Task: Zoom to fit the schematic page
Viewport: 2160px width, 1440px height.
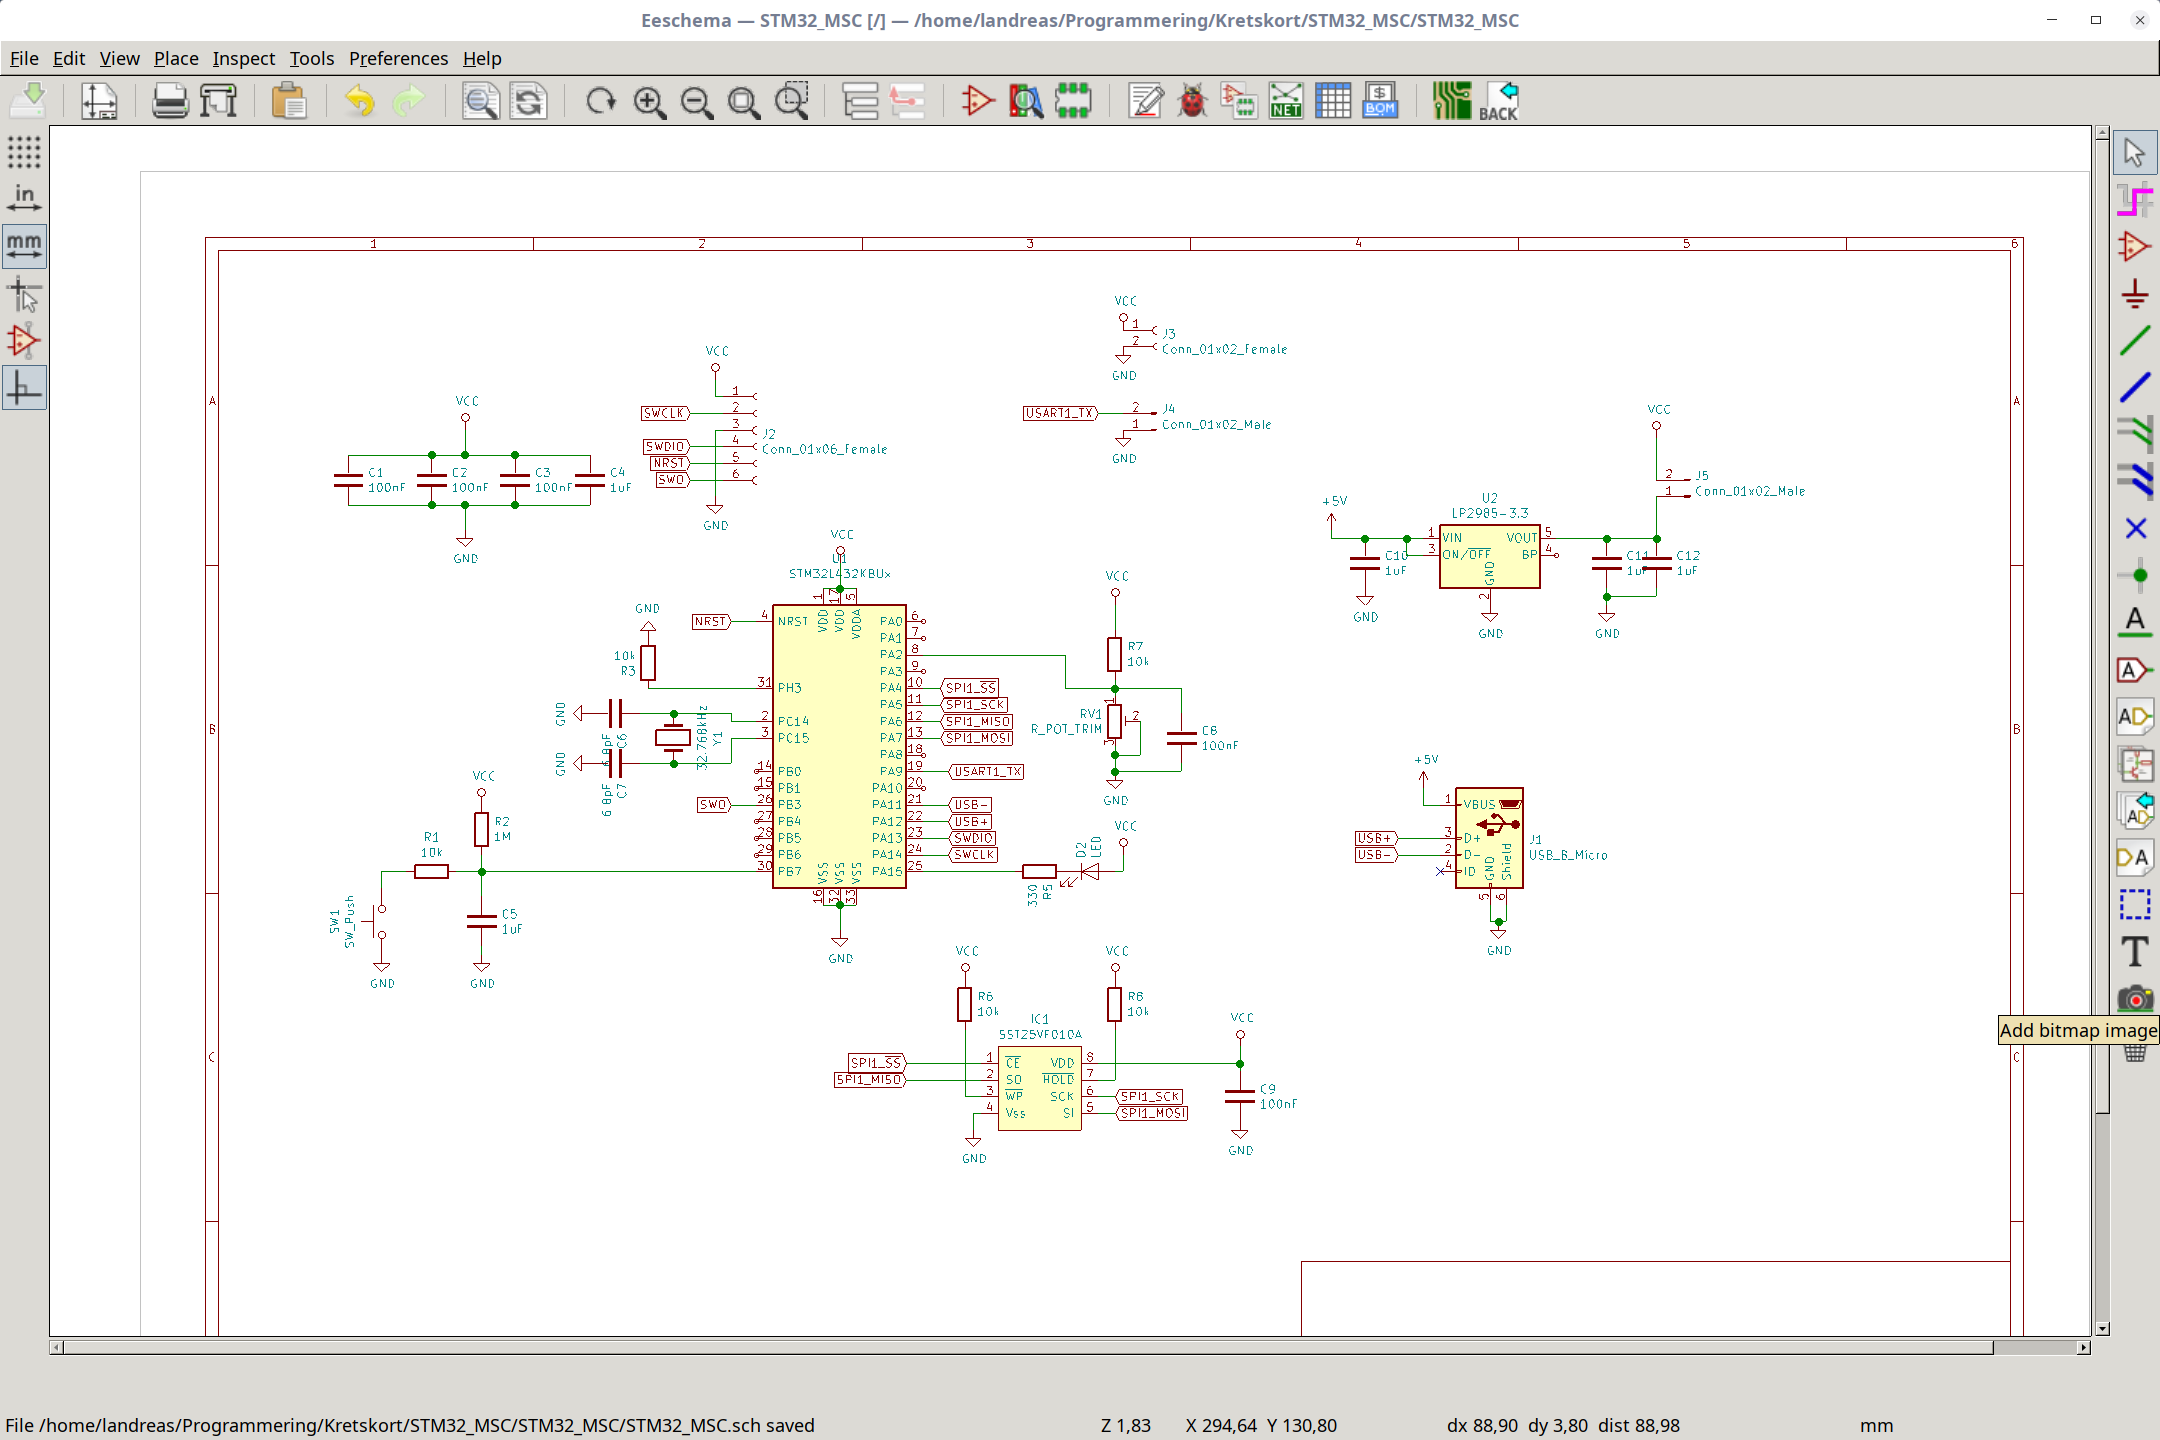Action: [744, 101]
